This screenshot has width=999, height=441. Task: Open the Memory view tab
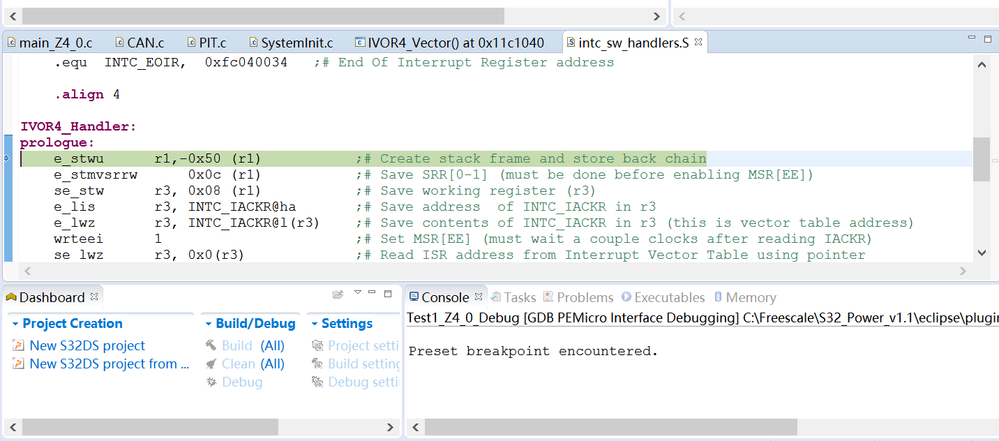(750, 297)
